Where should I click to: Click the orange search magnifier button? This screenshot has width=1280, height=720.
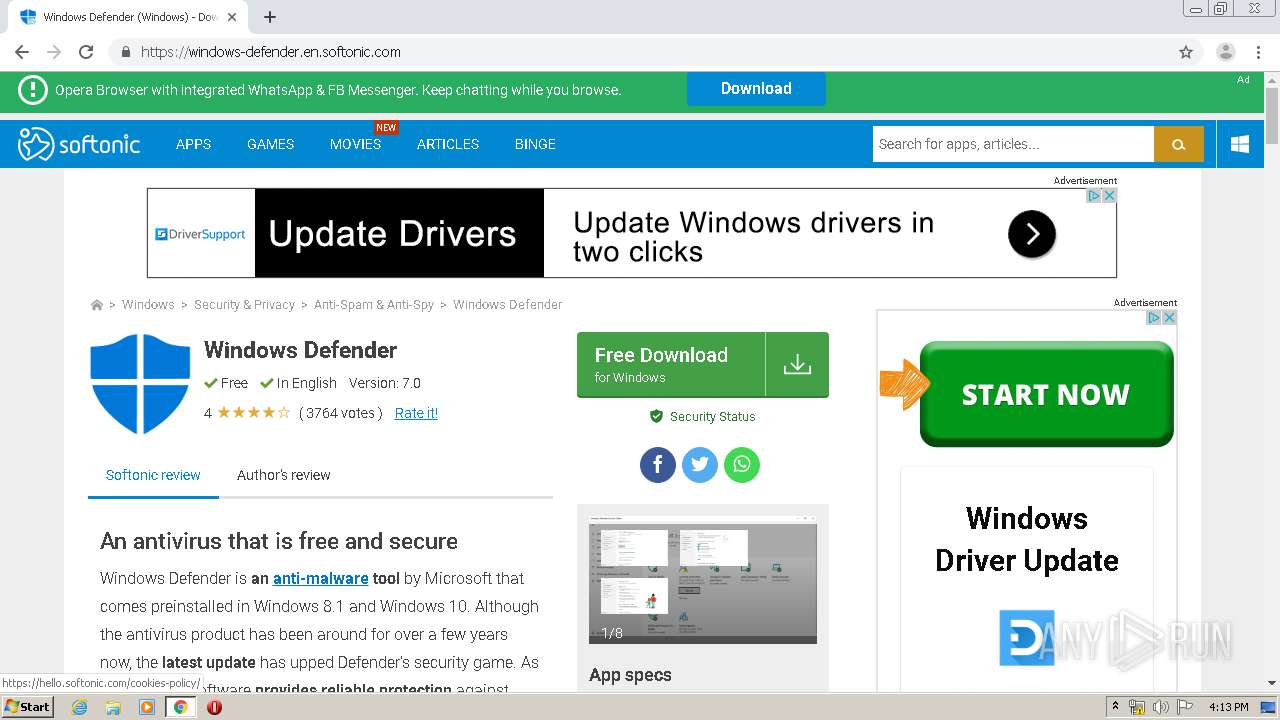(1179, 144)
